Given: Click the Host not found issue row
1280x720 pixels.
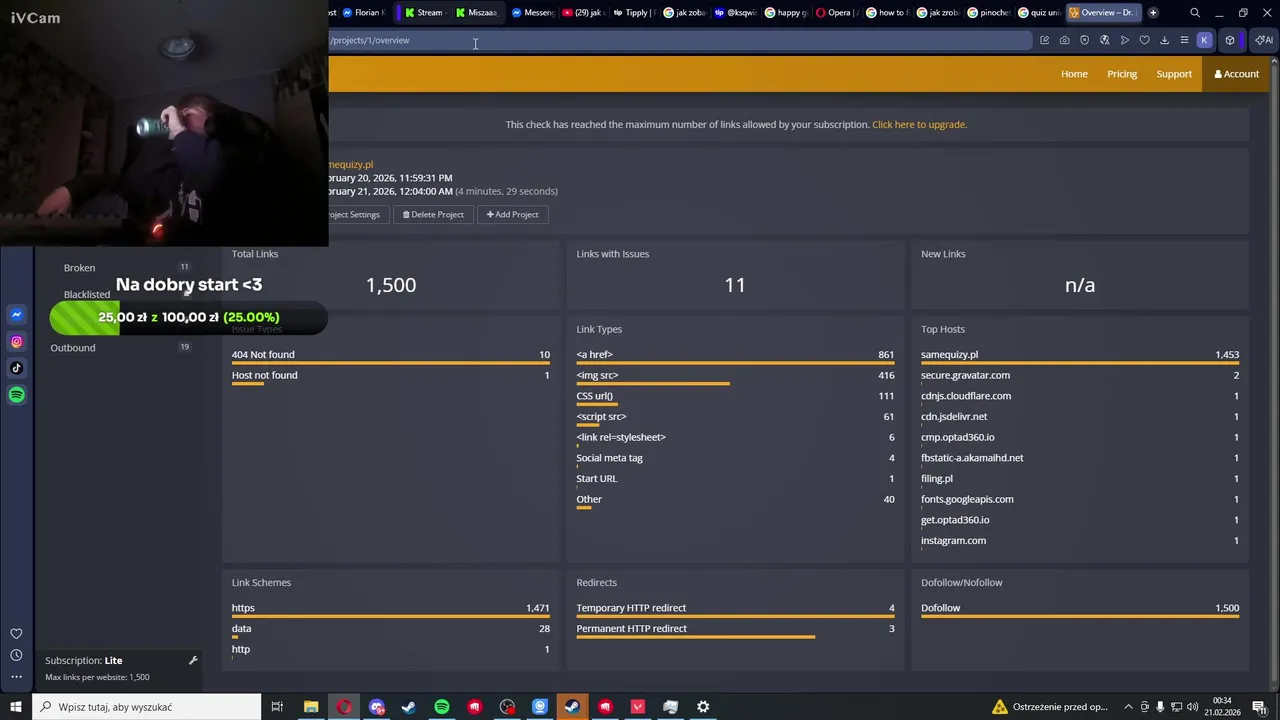Looking at the screenshot, I should [x=391, y=377].
